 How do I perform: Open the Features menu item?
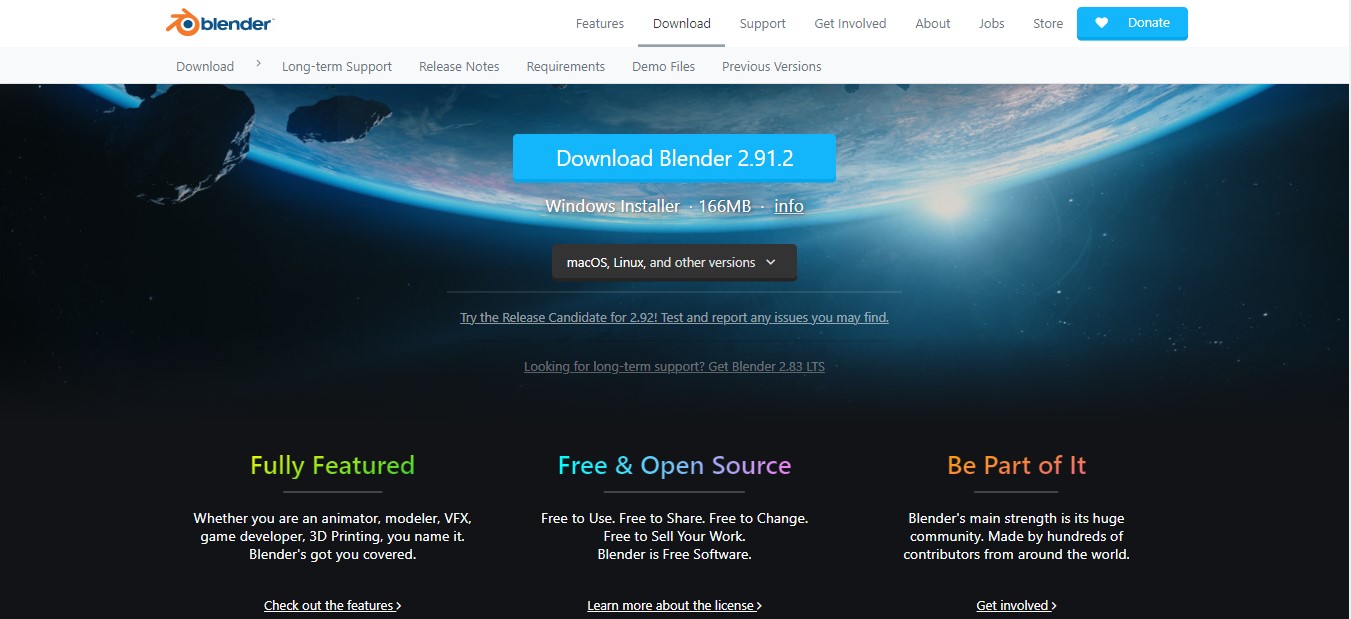click(x=600, y=23)
